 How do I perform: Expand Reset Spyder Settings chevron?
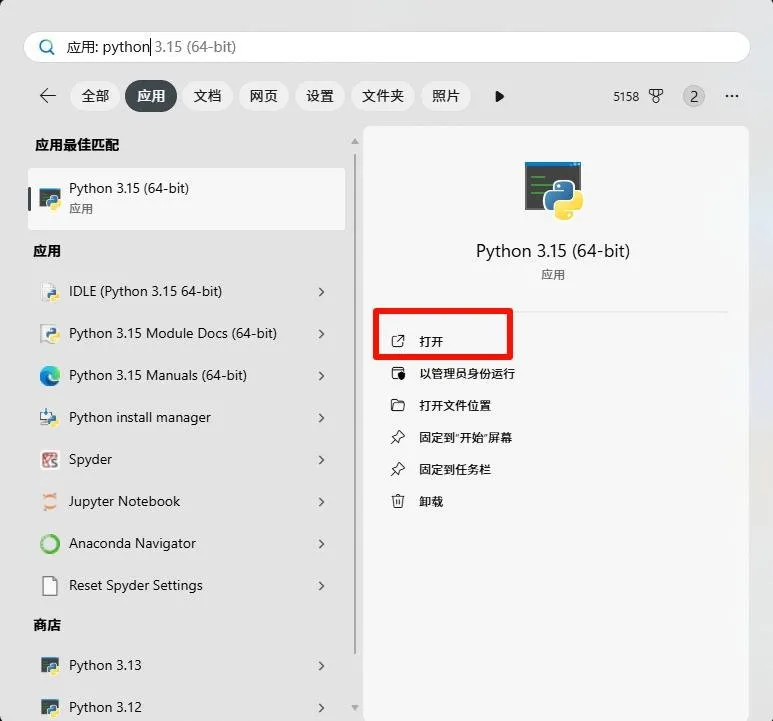point(321,585)
